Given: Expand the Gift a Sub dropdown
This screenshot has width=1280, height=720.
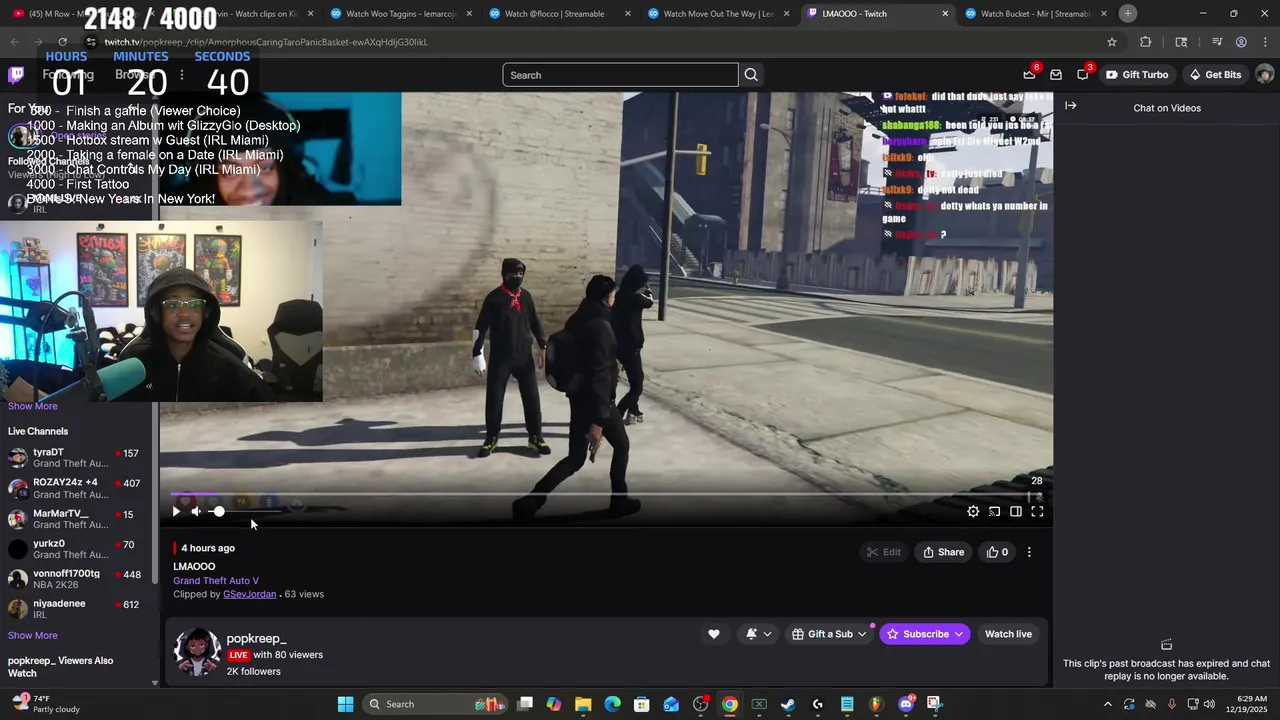Looking at the screenshot, I should point(829,634).
